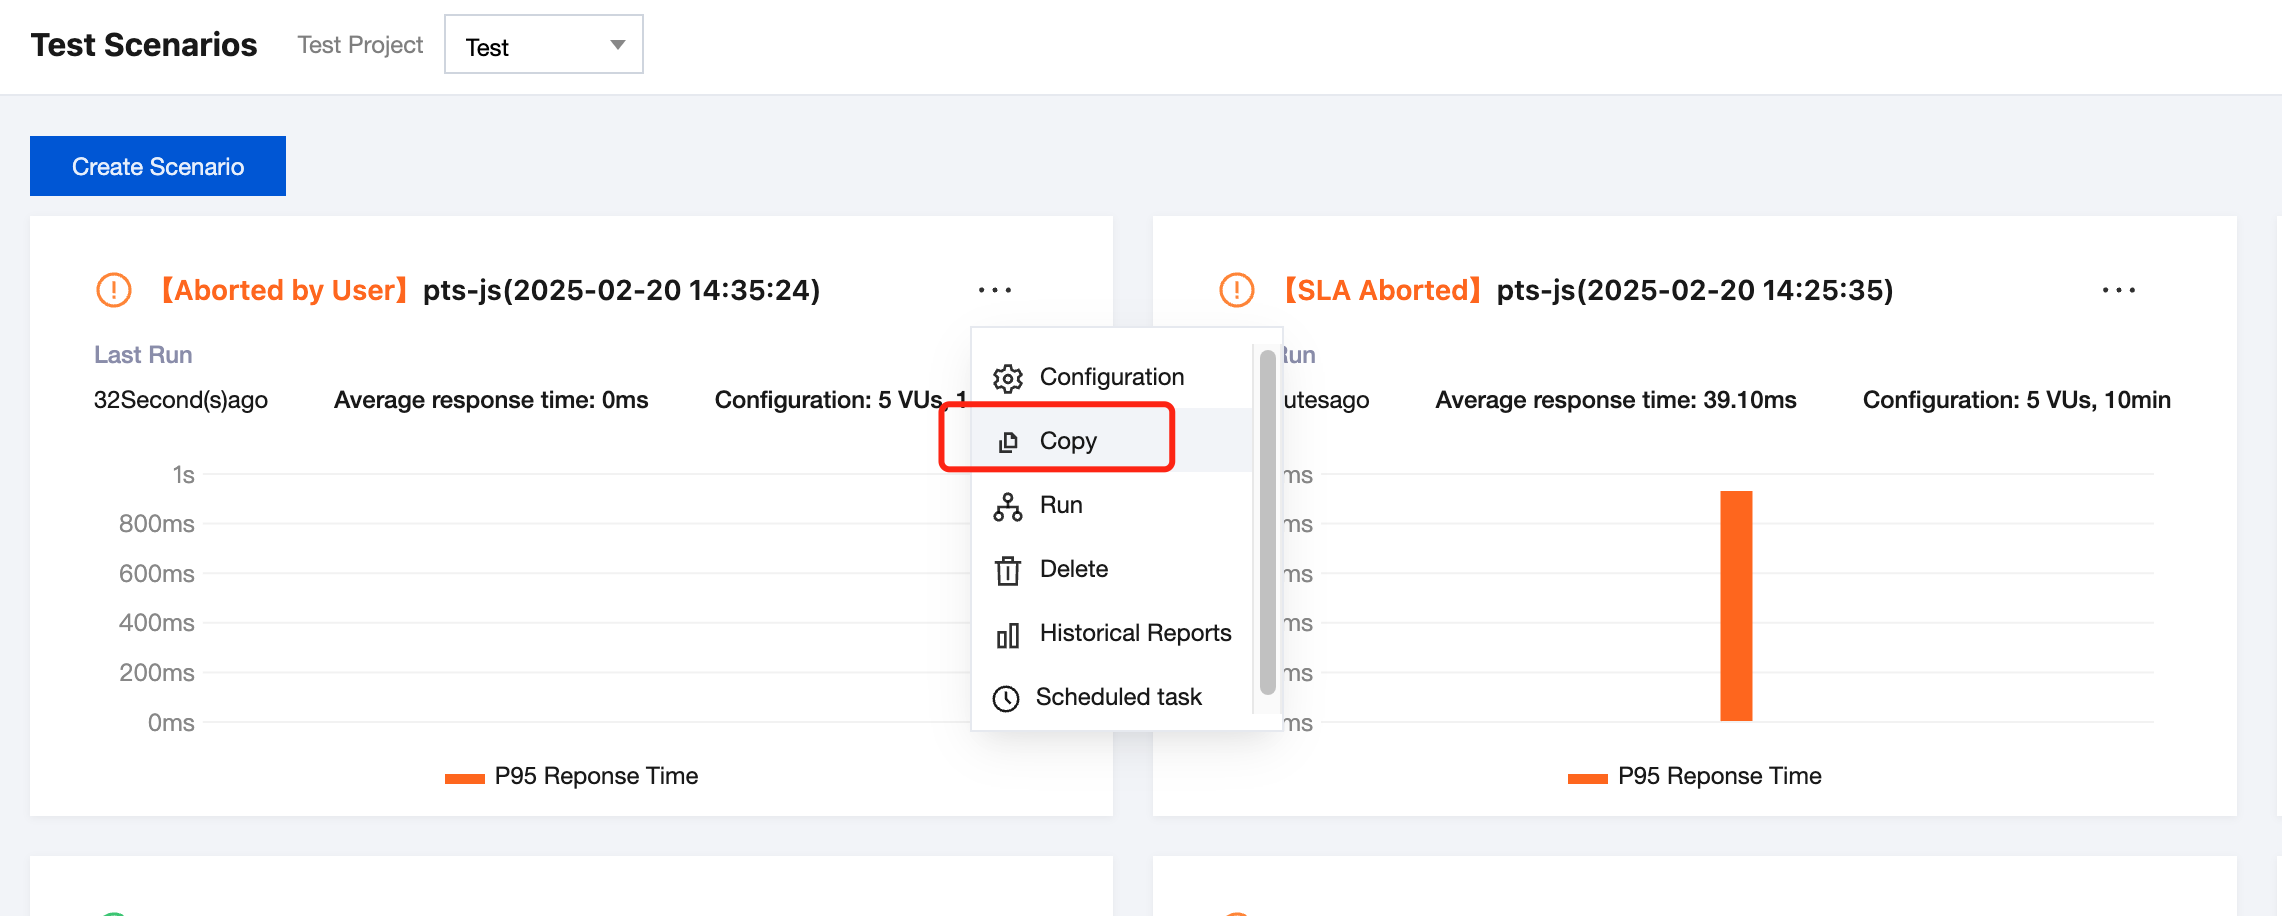2282x916 pixels.
Task: Click the 【SLA Aborted】 status label
Action: point(1383,290)
